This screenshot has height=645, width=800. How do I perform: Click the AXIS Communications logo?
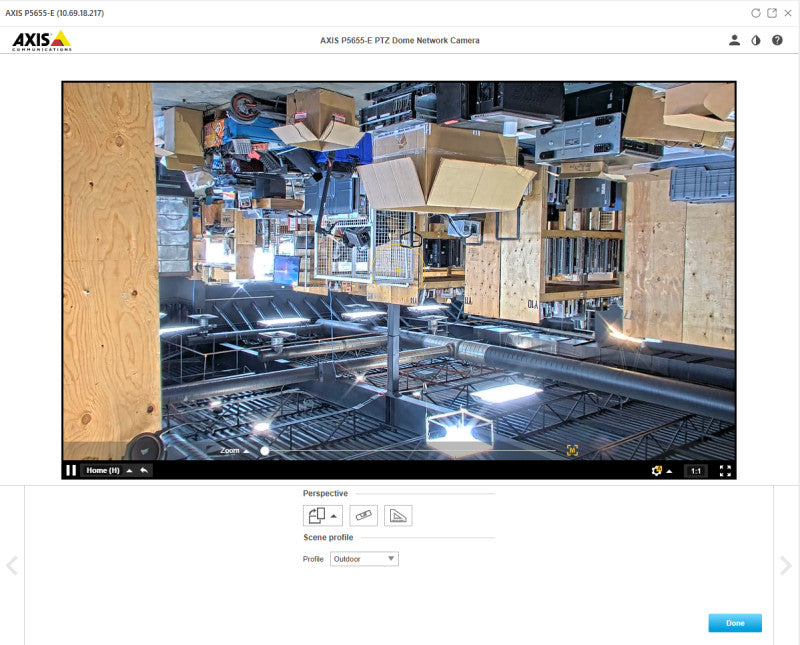42,41
